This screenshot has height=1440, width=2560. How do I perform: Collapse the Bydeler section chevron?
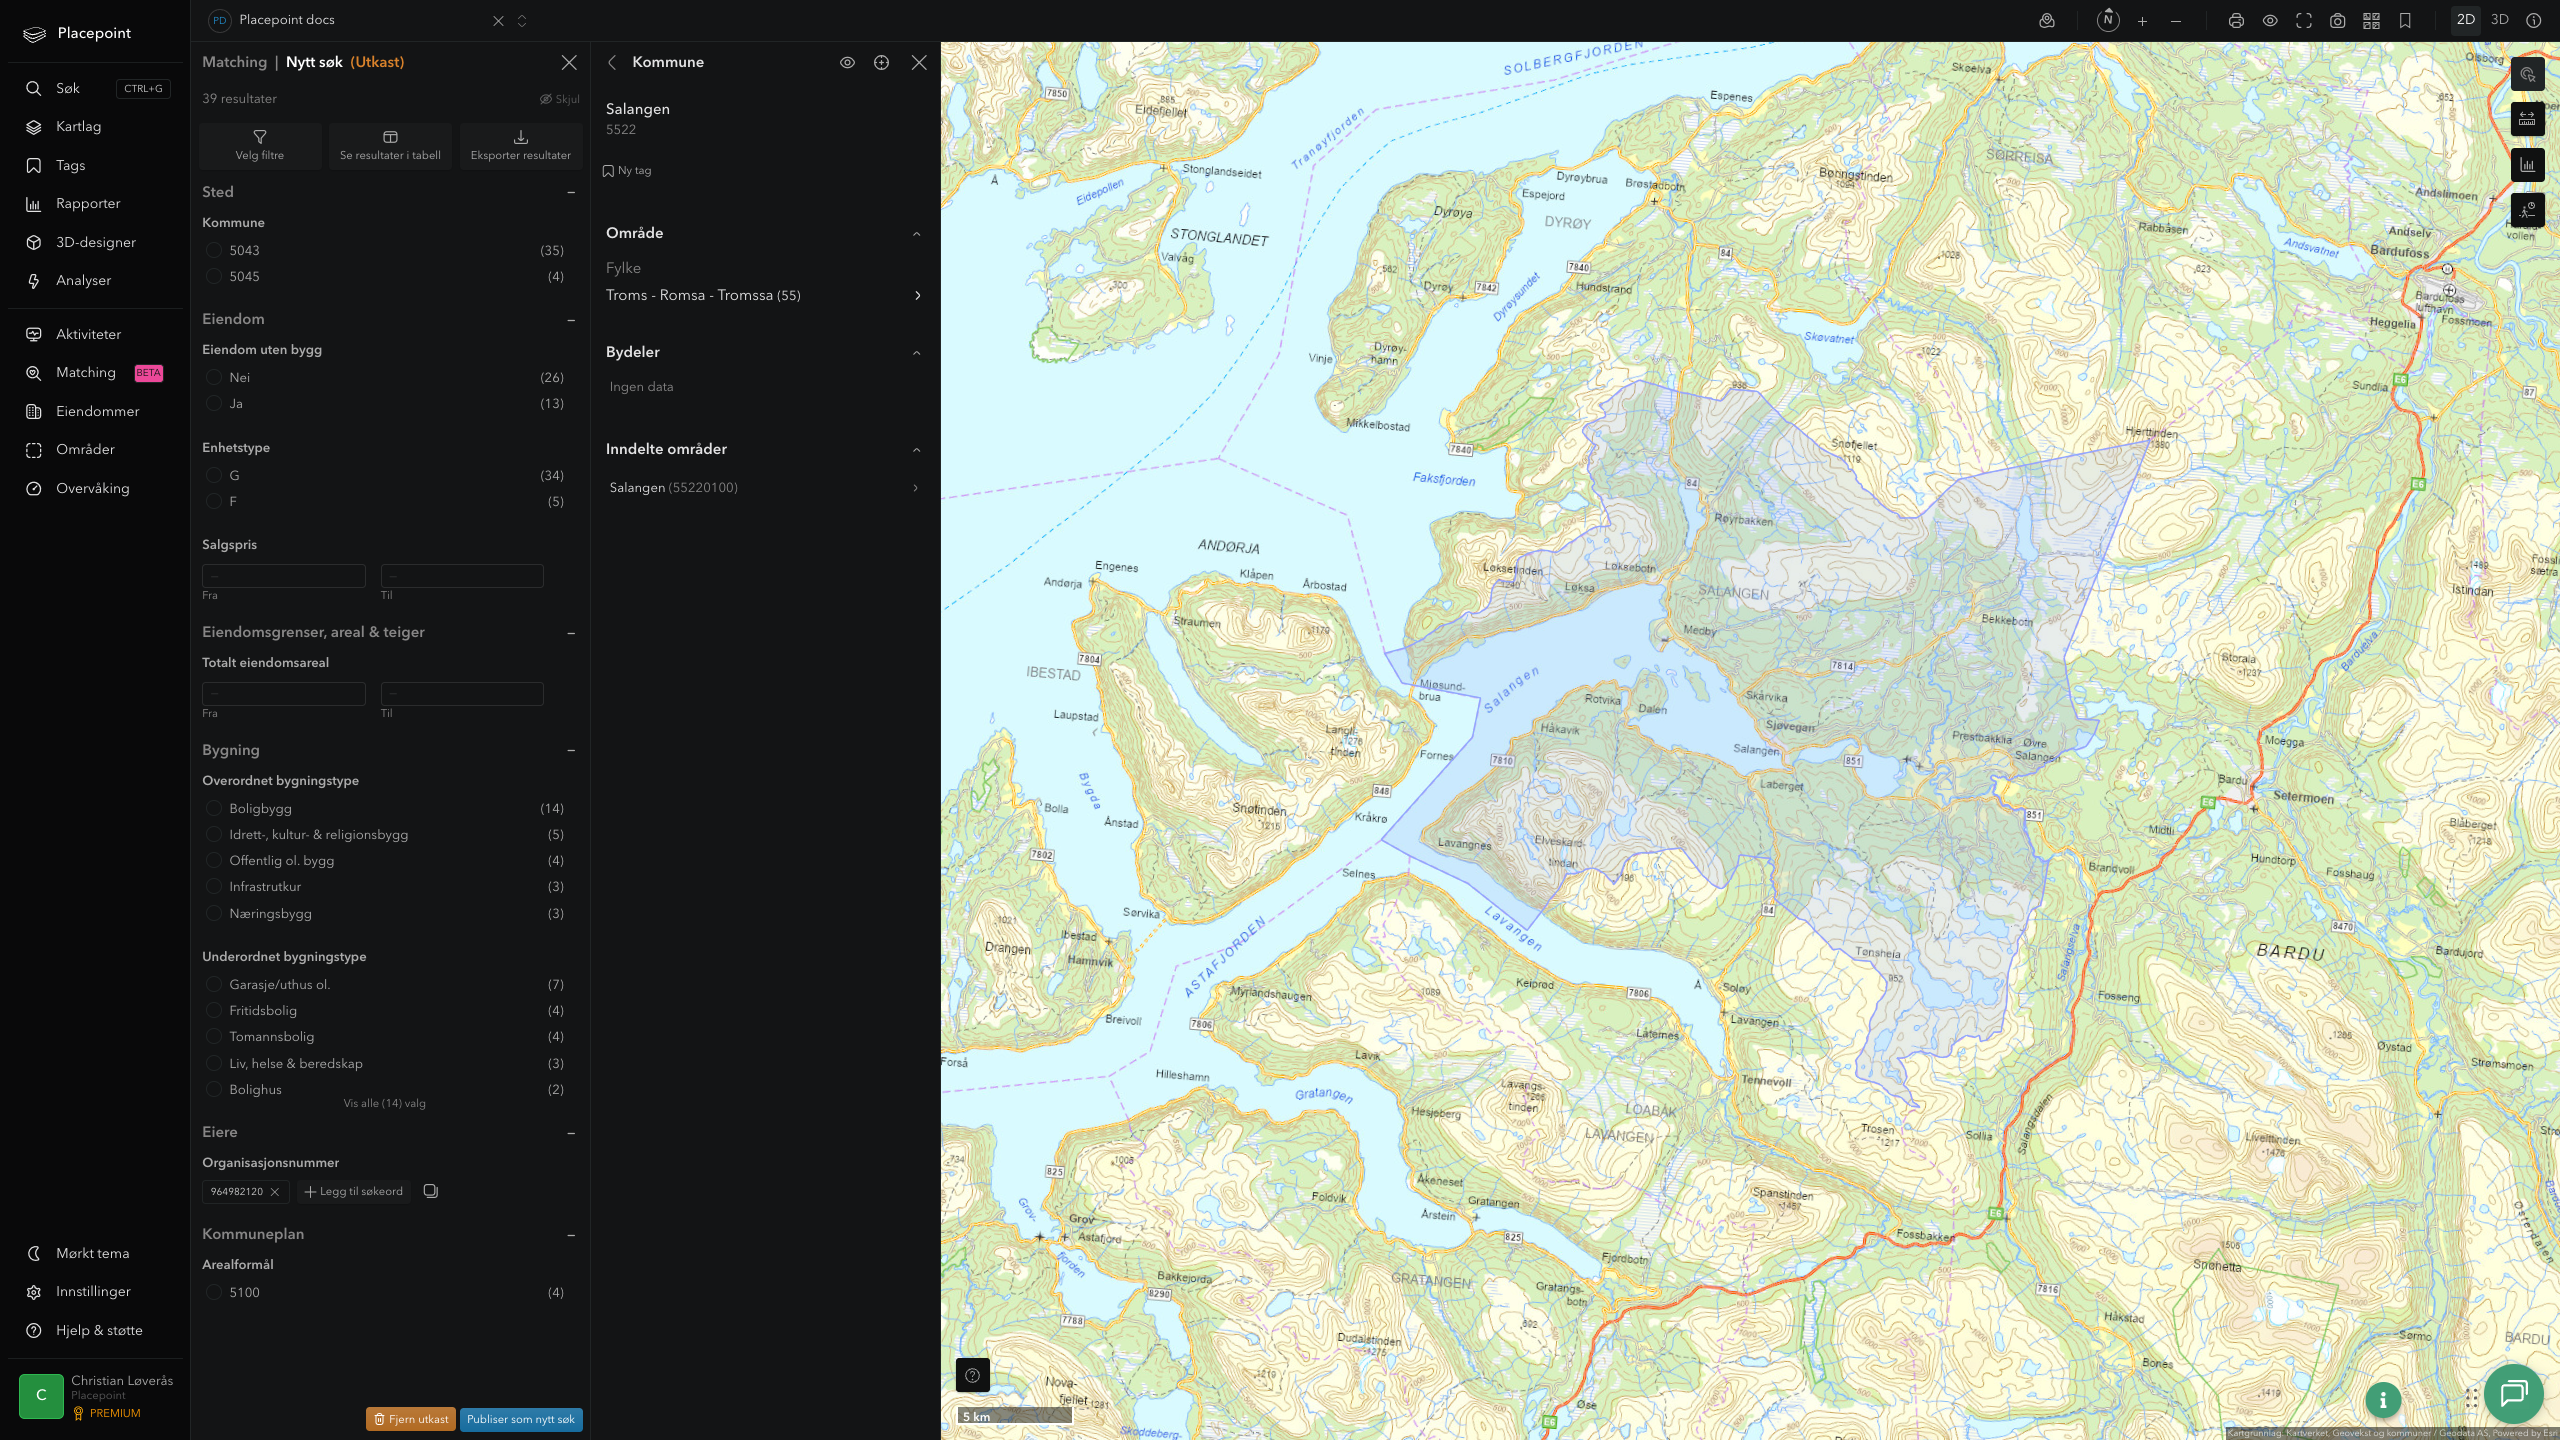coord(917,353)
